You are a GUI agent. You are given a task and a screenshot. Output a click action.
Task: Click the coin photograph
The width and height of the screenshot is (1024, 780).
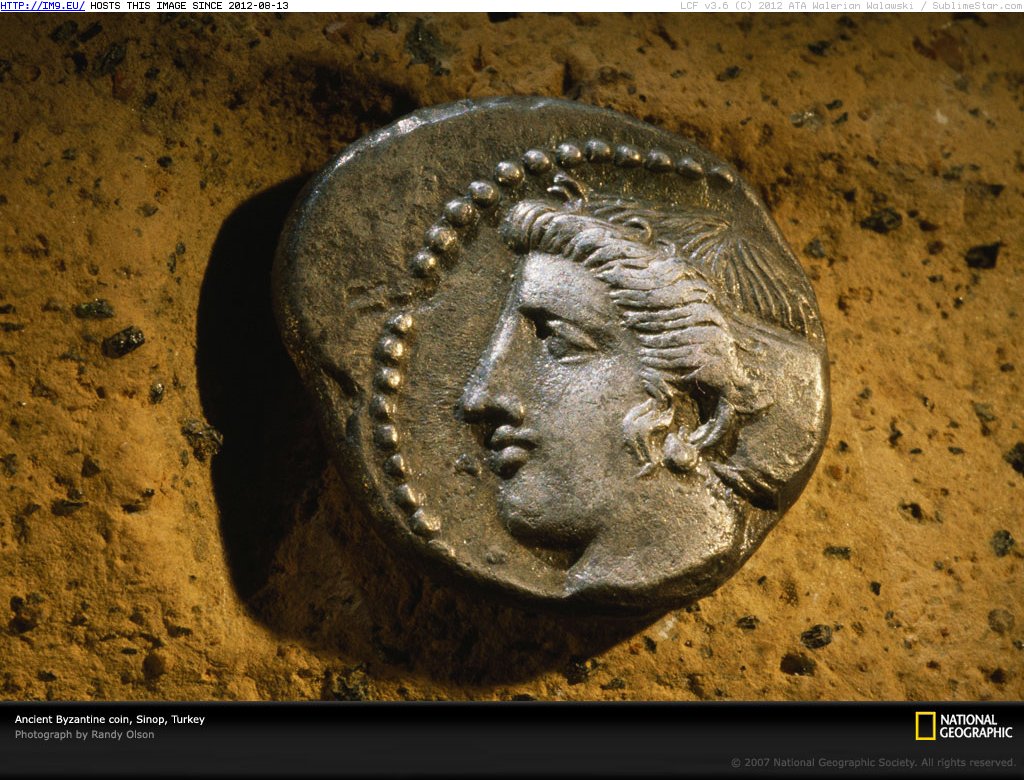[512, 357]
